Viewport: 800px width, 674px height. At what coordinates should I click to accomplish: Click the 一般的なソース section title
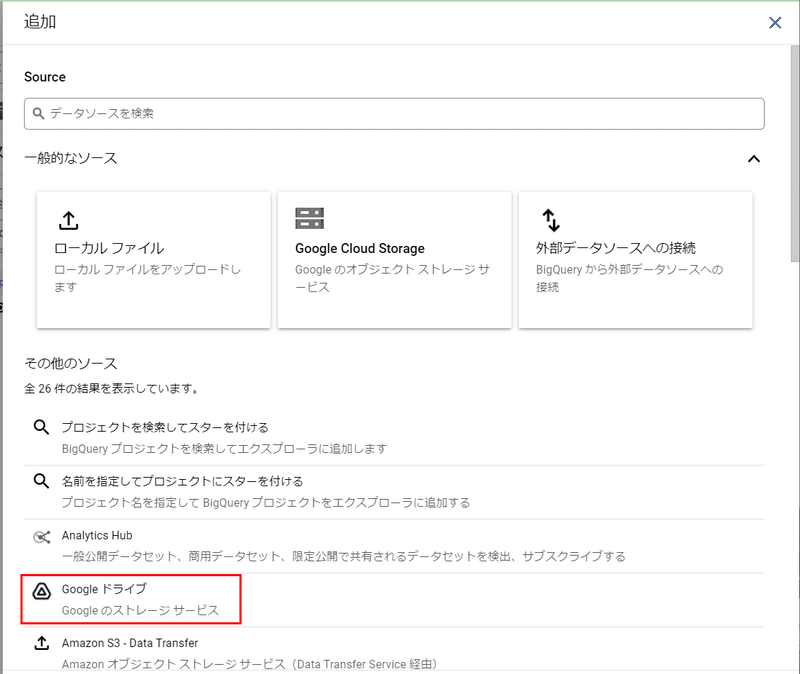click(x=71, y=158)
